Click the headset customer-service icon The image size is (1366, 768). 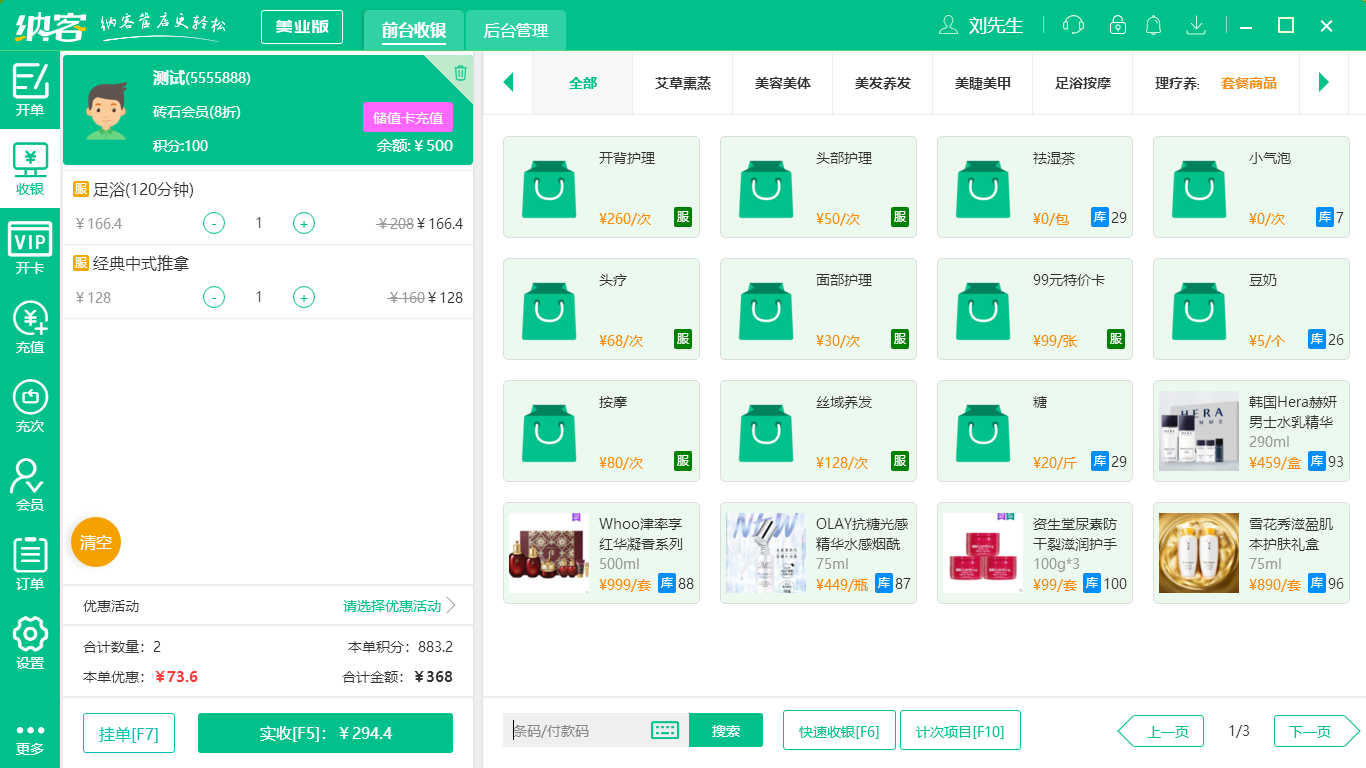tap(1072, 25)
